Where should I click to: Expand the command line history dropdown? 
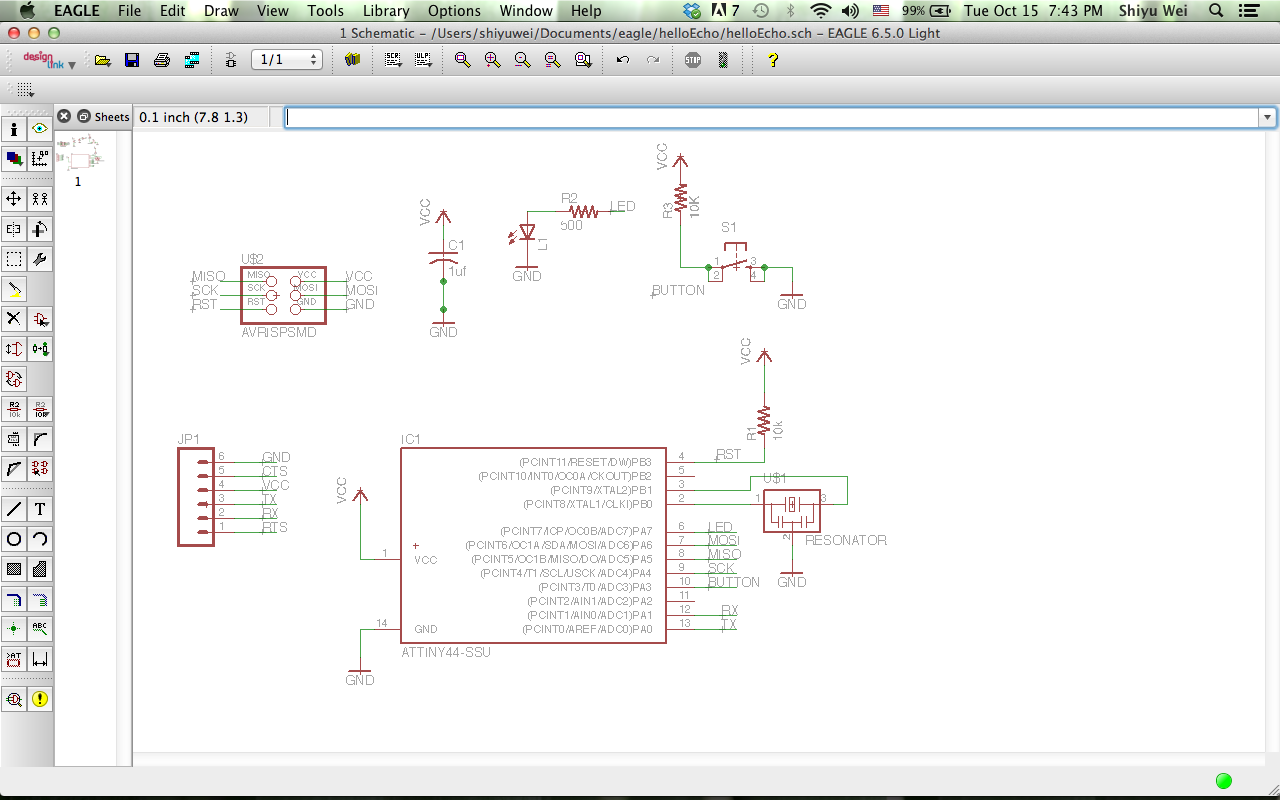tap(1268, 117)
